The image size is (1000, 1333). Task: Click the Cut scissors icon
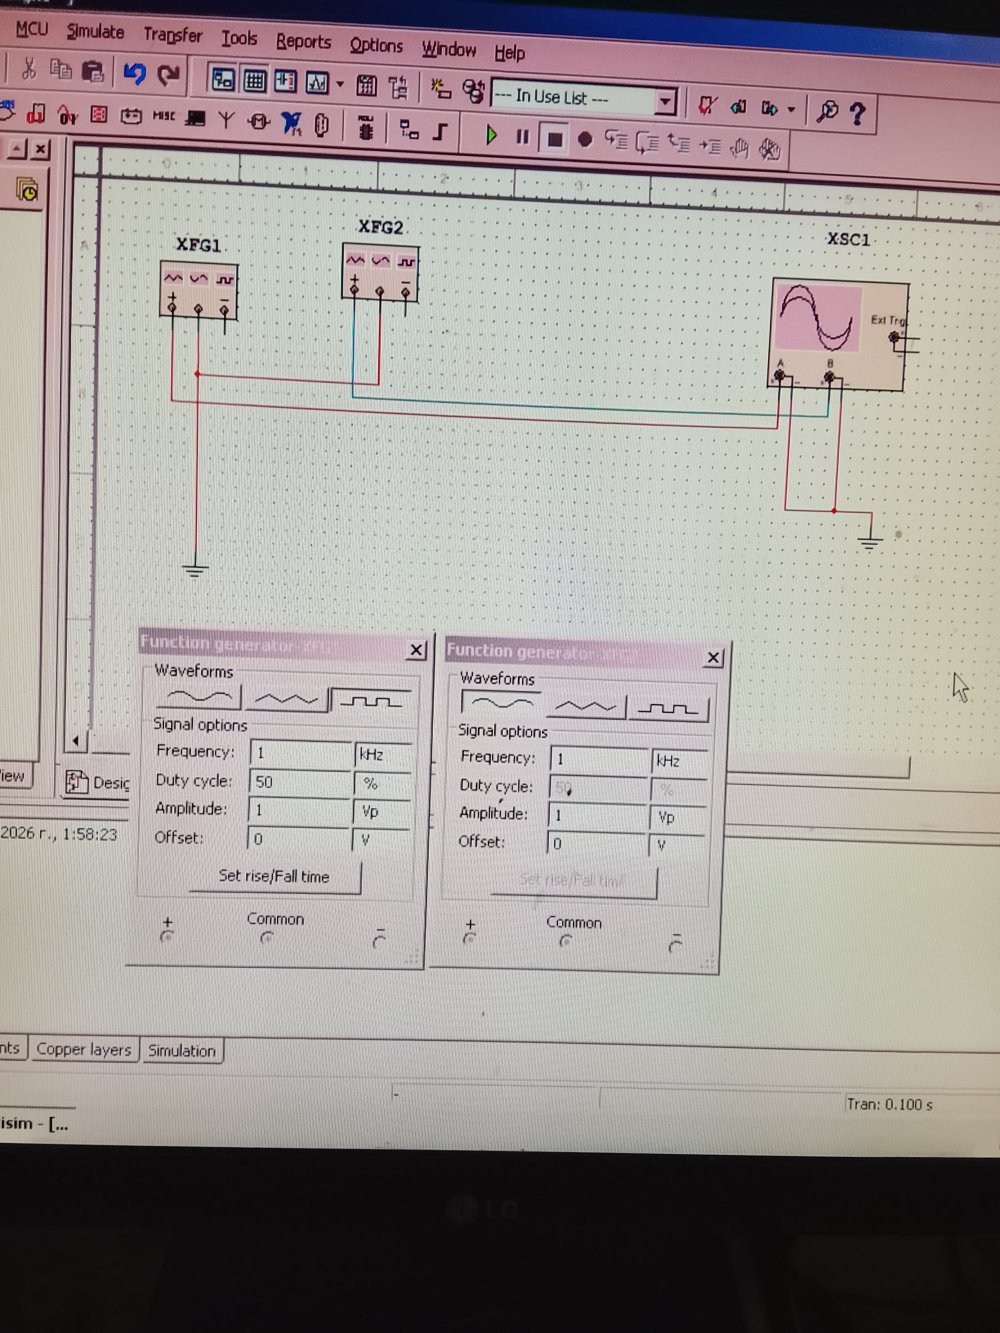coord(28,68)
